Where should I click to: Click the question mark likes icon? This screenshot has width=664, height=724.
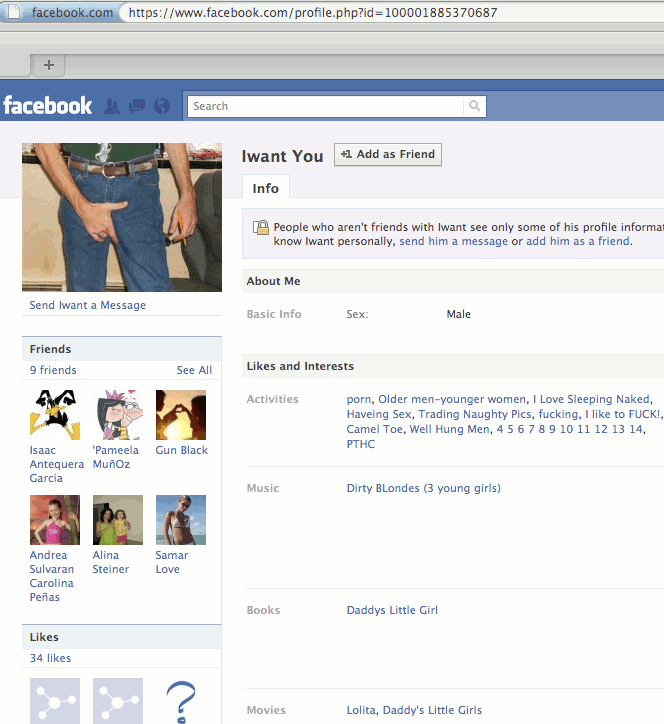(181, 702)
